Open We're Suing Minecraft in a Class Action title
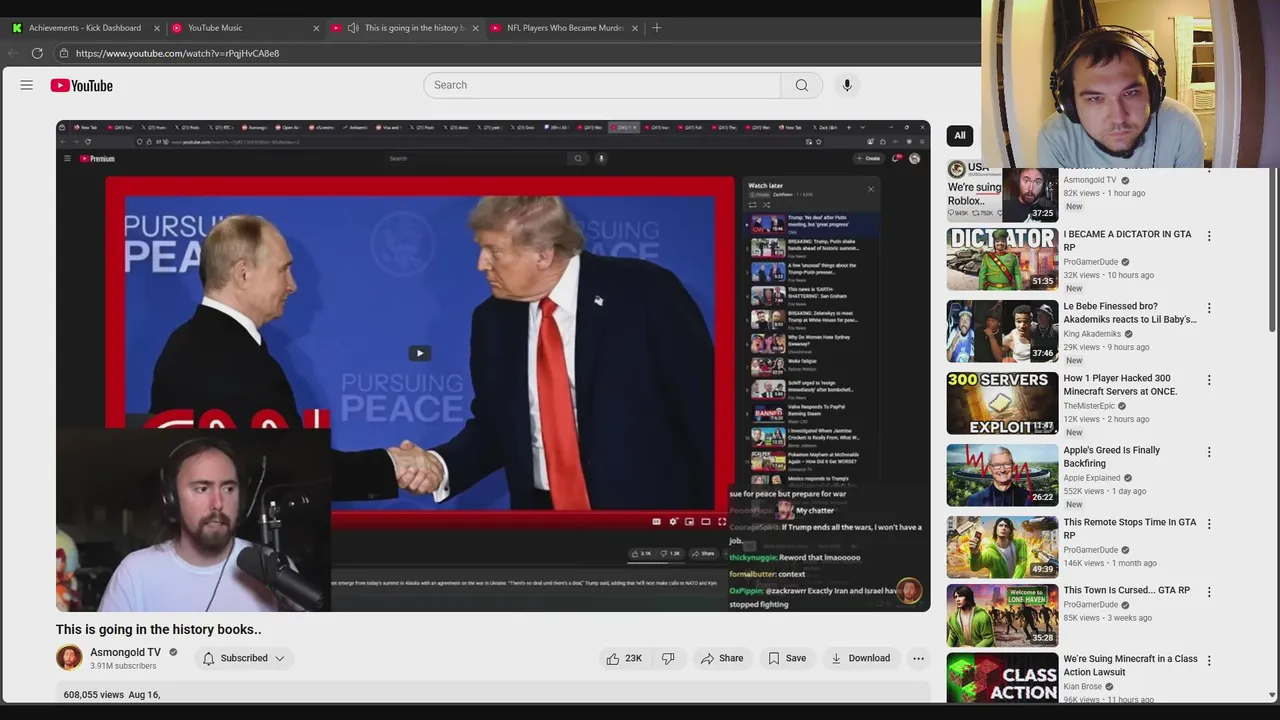The height and width of the screenshot is (720, 1280). [x=1130, y=665]
